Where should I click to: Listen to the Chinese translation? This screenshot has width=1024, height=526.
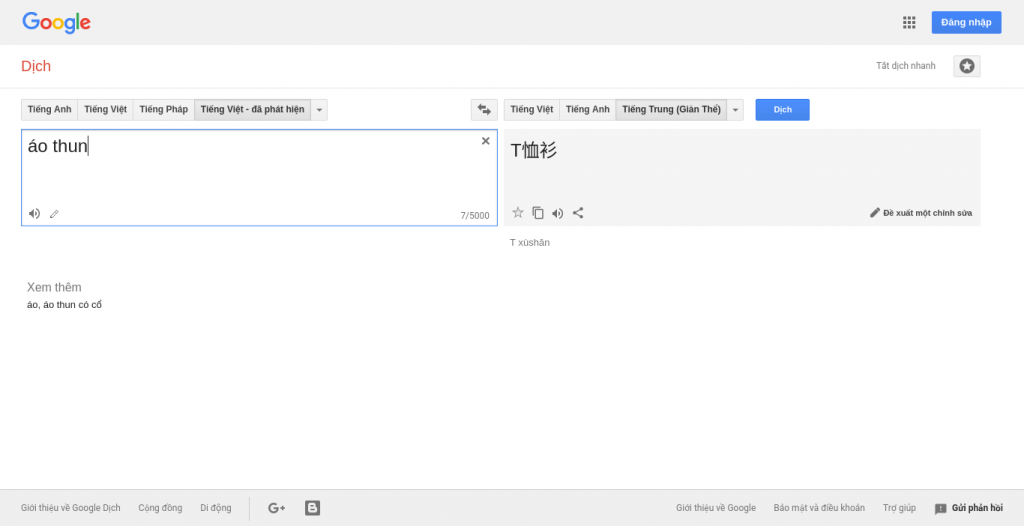558,213
